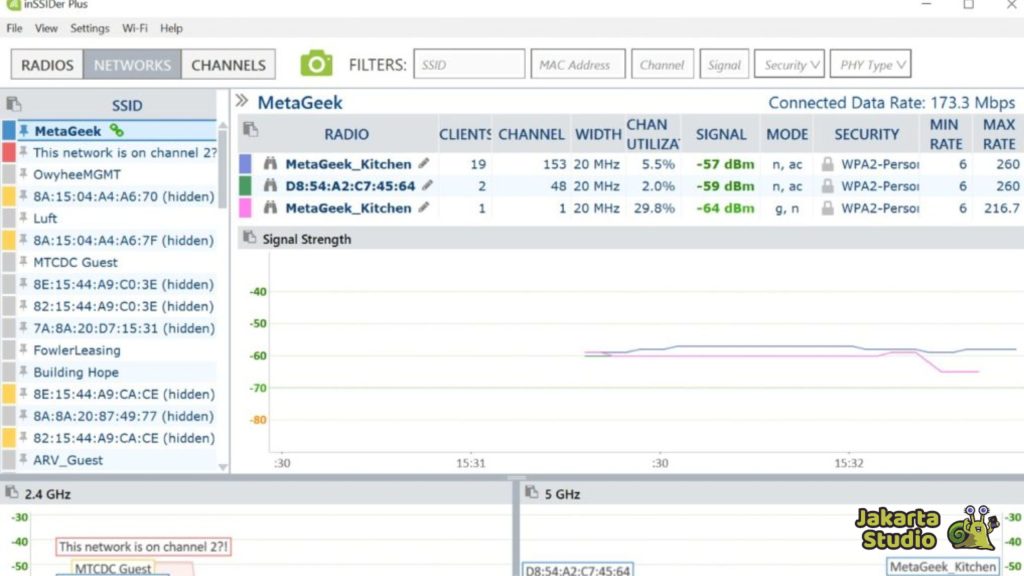The width and height of the screenshot is (1024, 576).
Task: Click the copy icon beside SSID header
Action: pos(14,104)
